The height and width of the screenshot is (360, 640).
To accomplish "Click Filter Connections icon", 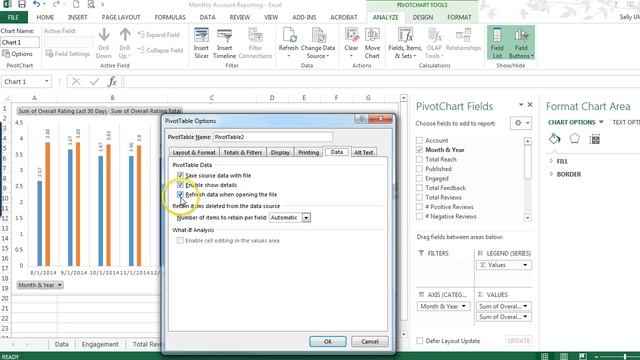I will coord(255,35).
